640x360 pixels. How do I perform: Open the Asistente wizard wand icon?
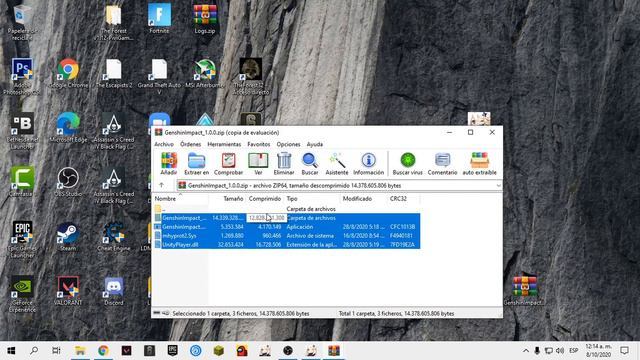click(x=337, y=164)
